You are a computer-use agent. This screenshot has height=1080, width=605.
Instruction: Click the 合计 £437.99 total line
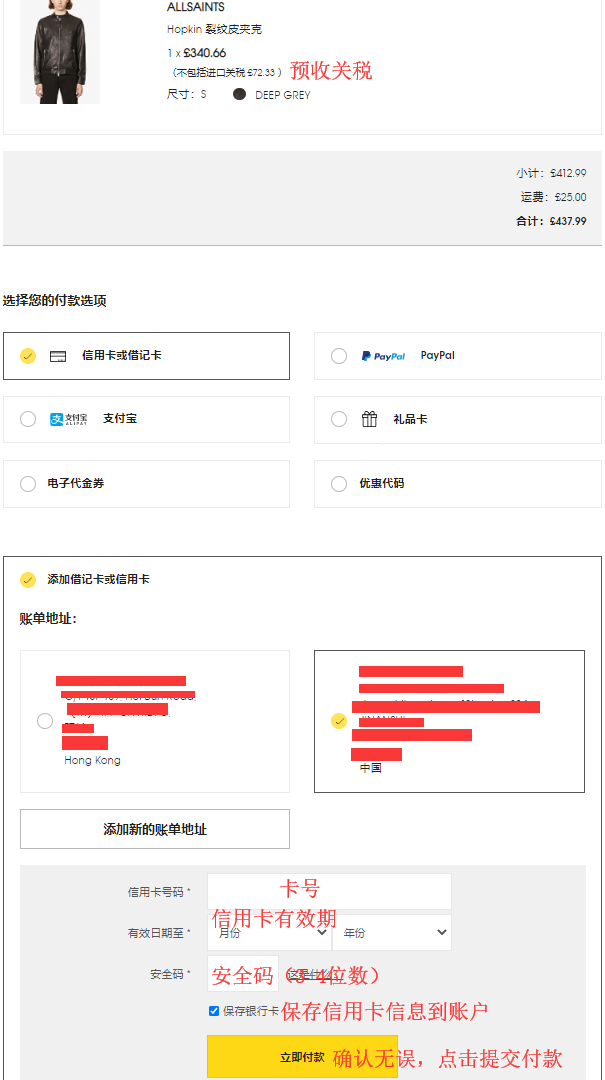(551, 221)
